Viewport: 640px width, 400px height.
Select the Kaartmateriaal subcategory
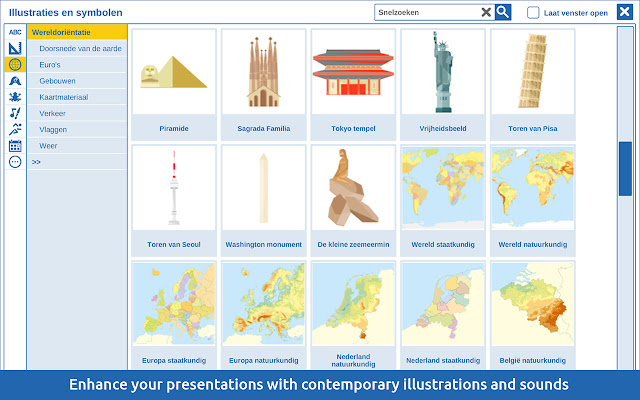(x=63, y=97)
